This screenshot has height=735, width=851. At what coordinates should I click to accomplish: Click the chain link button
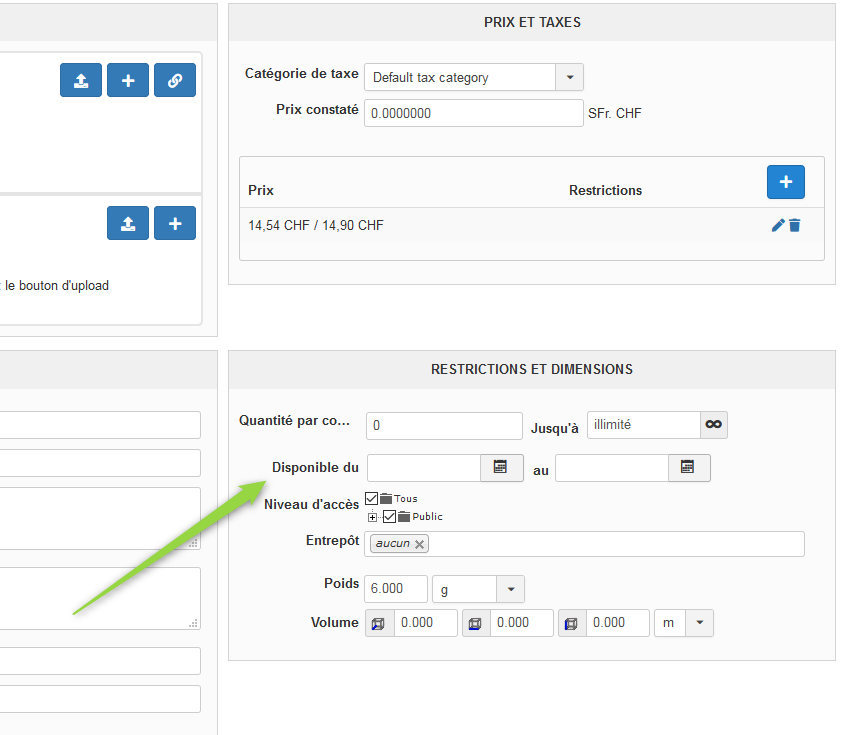tap(175, 80)
